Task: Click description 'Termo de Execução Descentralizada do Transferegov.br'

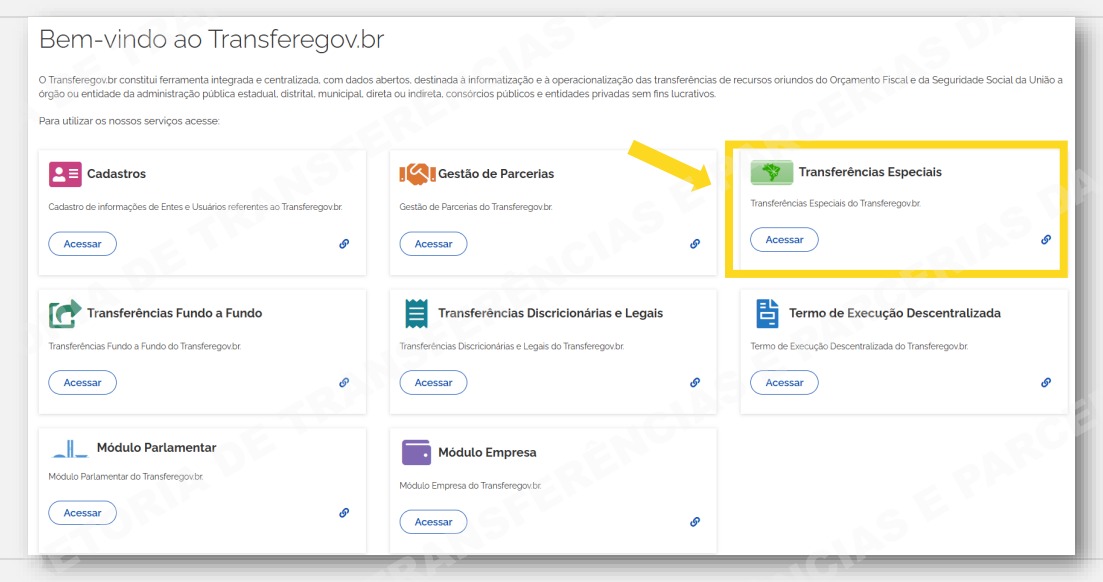Action: pos(860,346)
